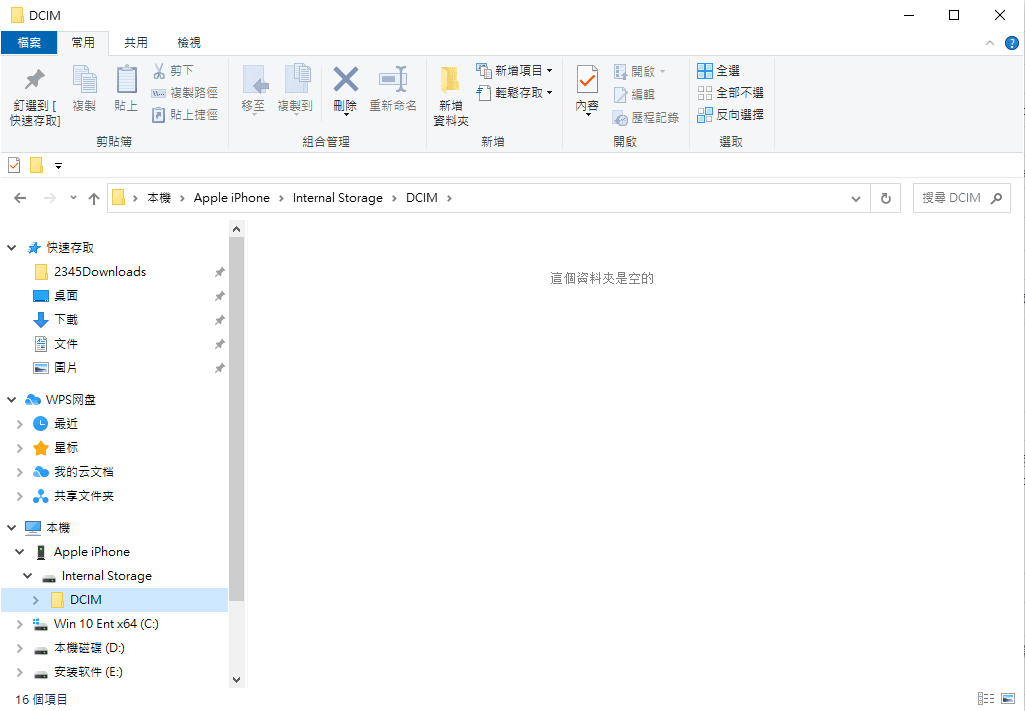Viewport: 1025px width, 711px height.
Task: Click the refresh button beside address bar
Action: tap(885, 198)
